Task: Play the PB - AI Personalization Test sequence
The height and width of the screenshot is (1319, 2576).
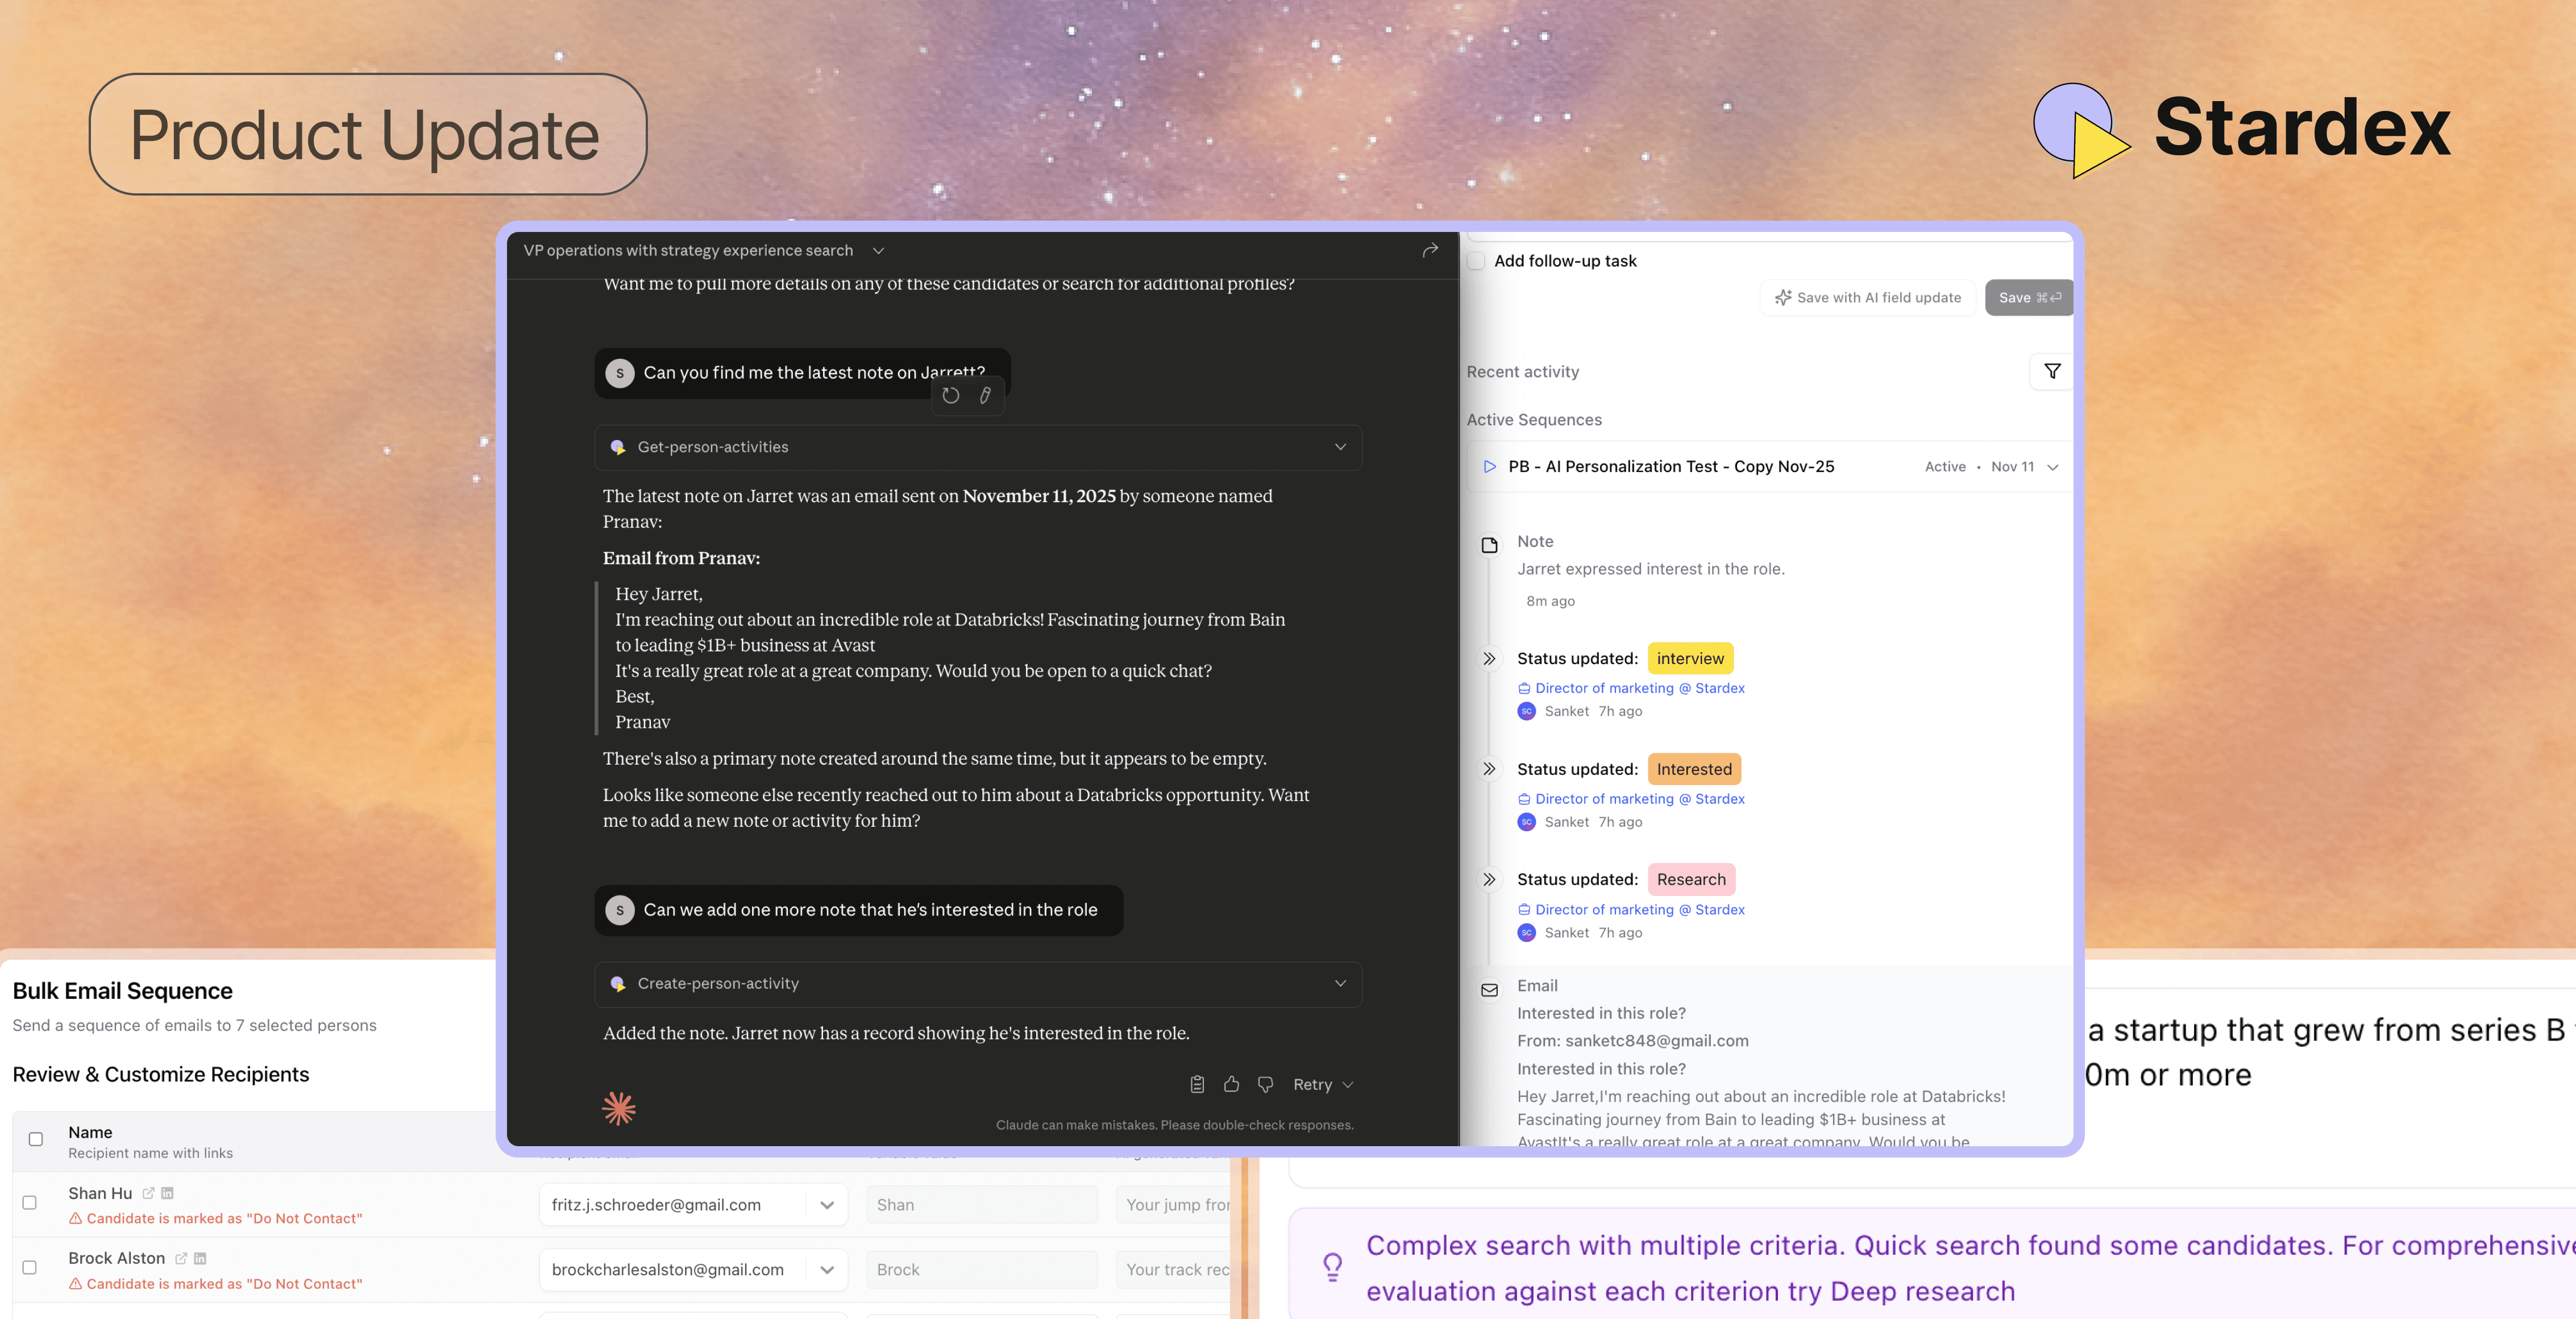Action: point(1489,466)
